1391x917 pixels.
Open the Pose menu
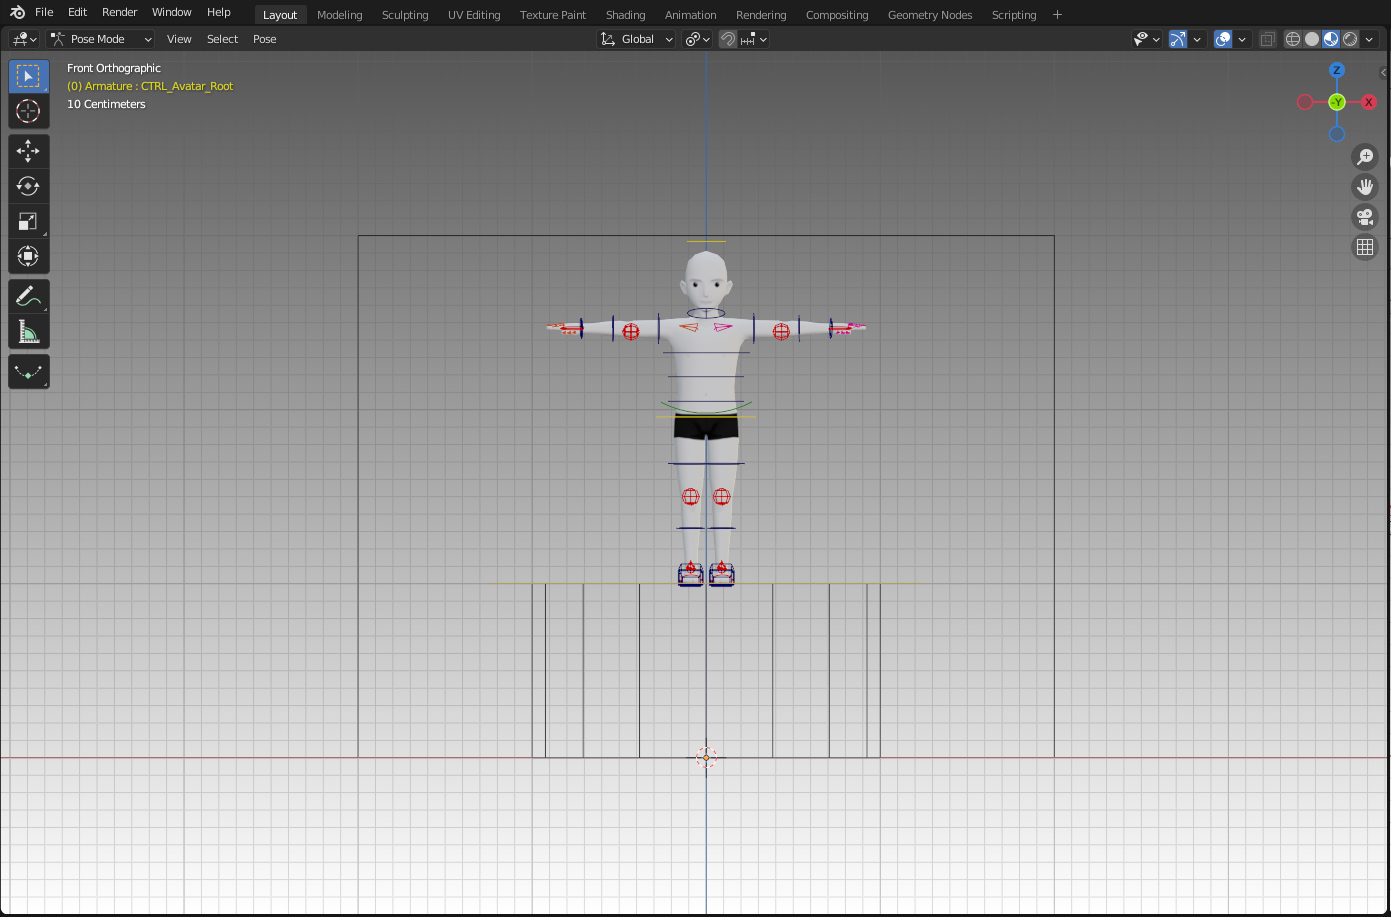click(x=265, y=39)
